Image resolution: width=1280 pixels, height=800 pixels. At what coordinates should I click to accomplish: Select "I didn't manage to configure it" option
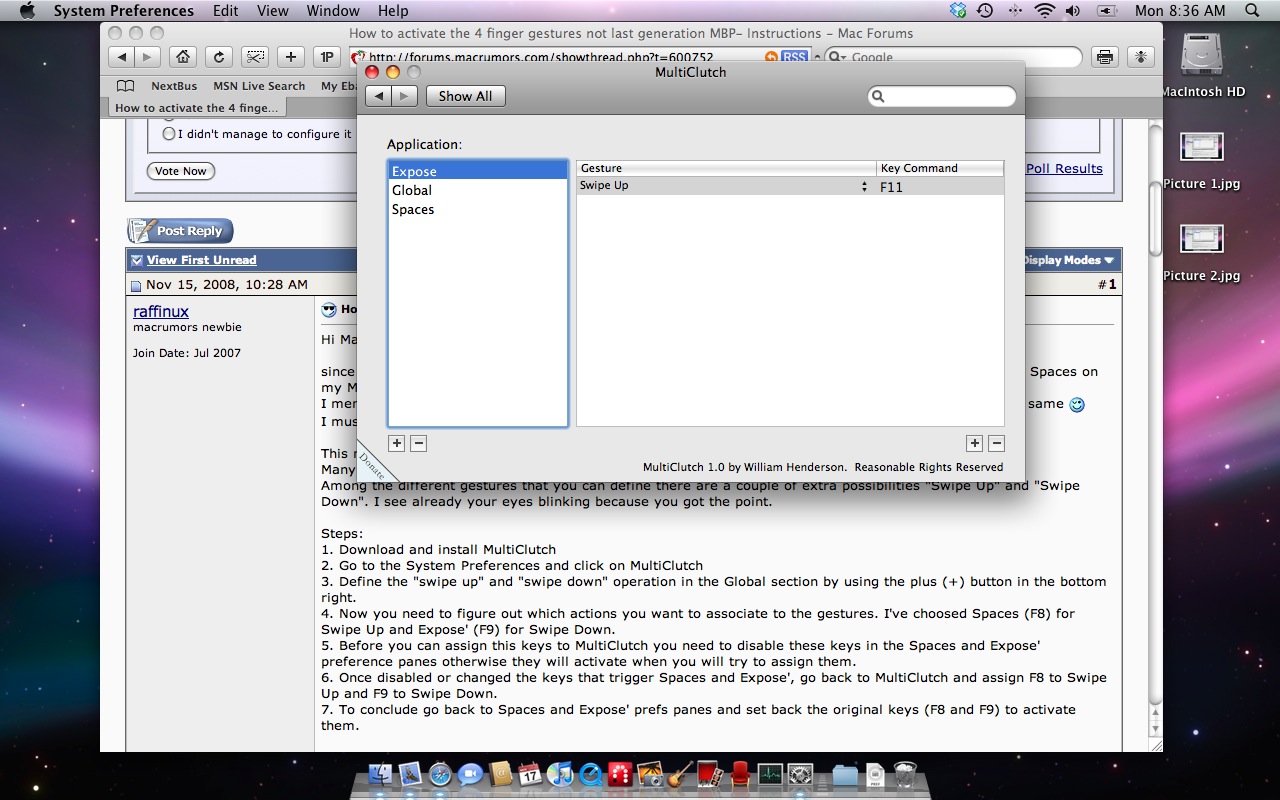coord(169,133)
